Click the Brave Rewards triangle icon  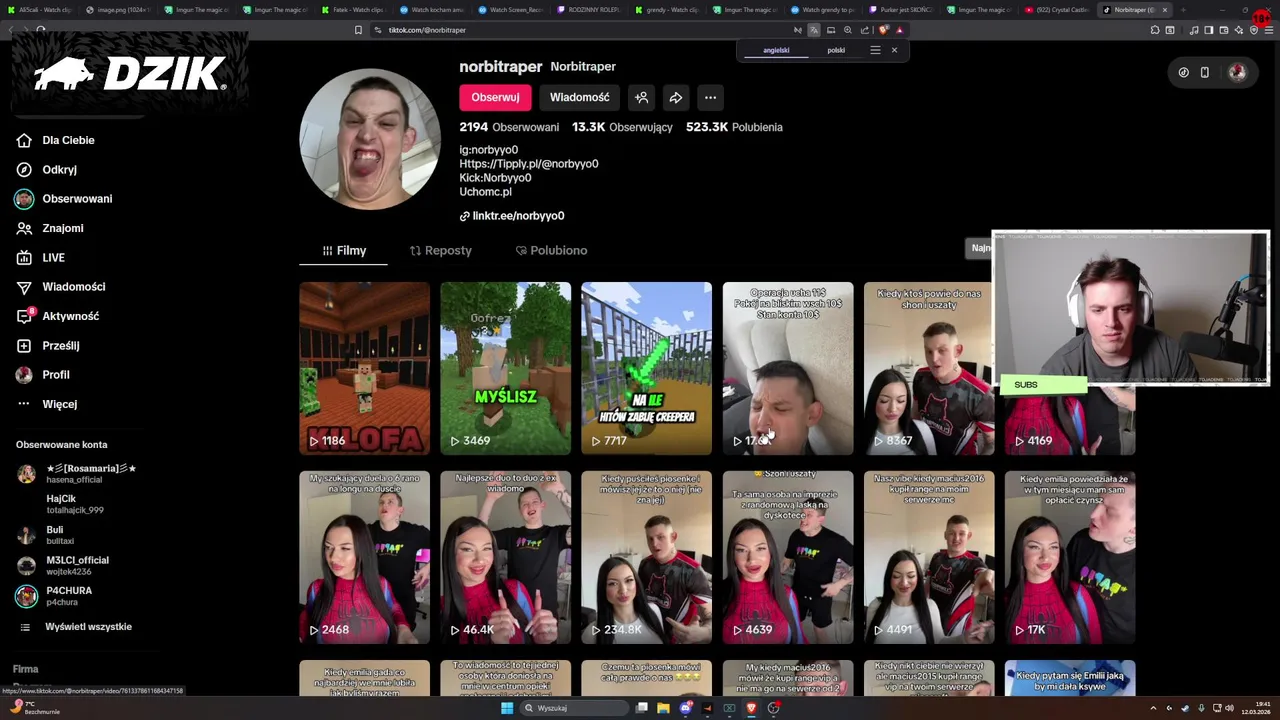pos(899,30)
